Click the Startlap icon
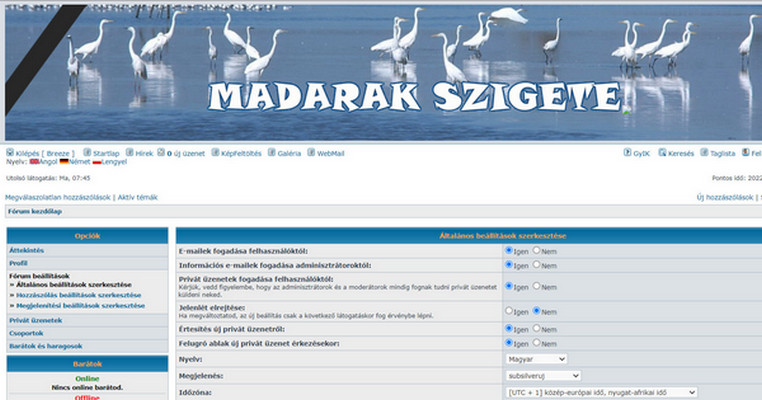This screenshot has width=762, height=400. click(x=87, y=153)
